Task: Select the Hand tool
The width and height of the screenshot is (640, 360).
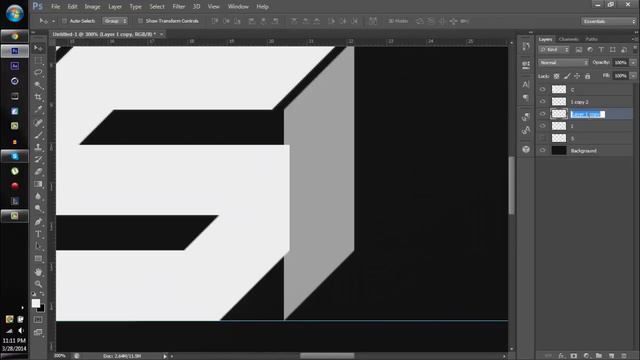Action: tap(38, 272)
